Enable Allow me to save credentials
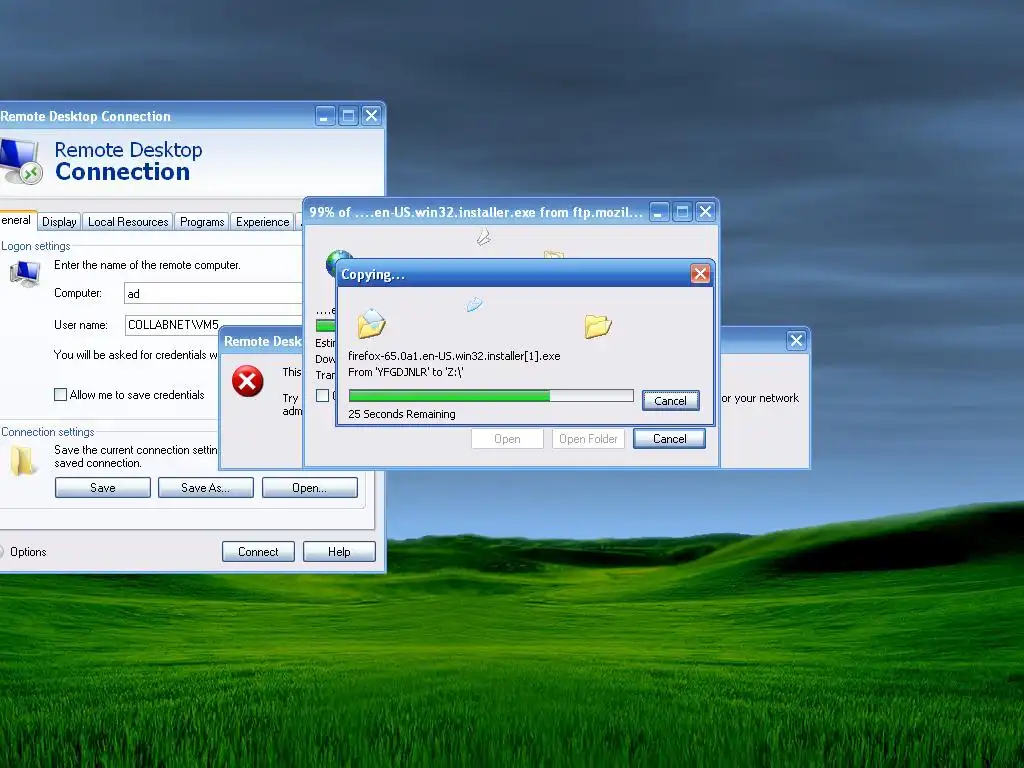 [x=60, y=394]
